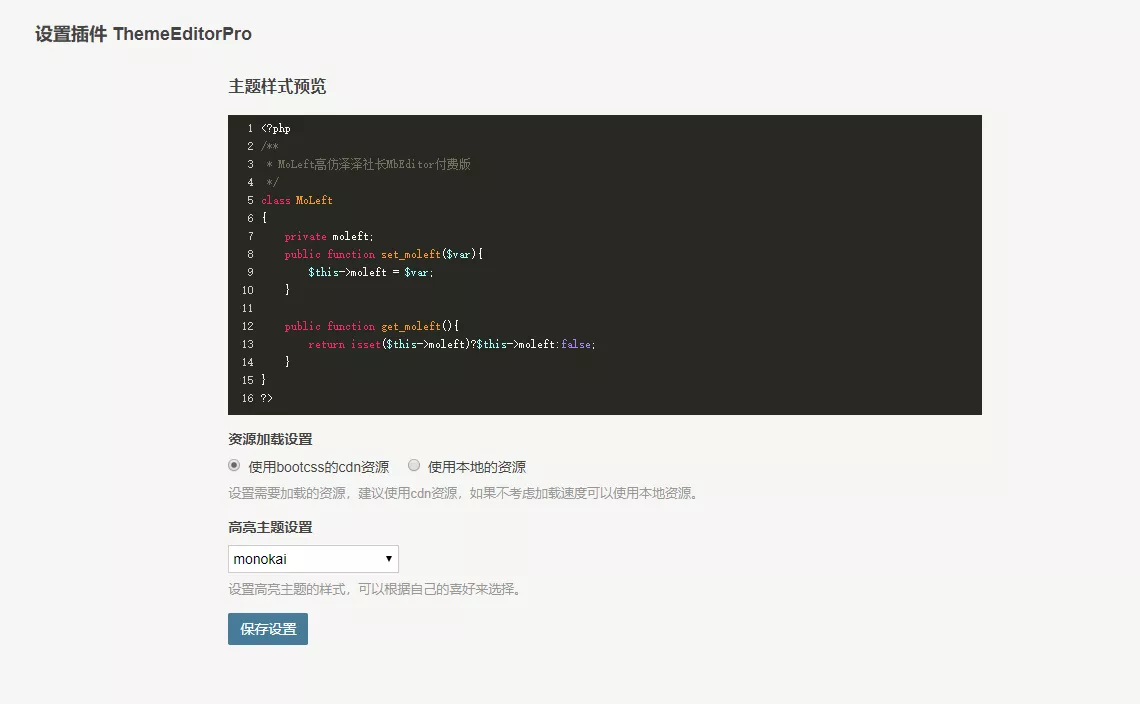Click the 保存设置 save button

[x=267, y=628]
